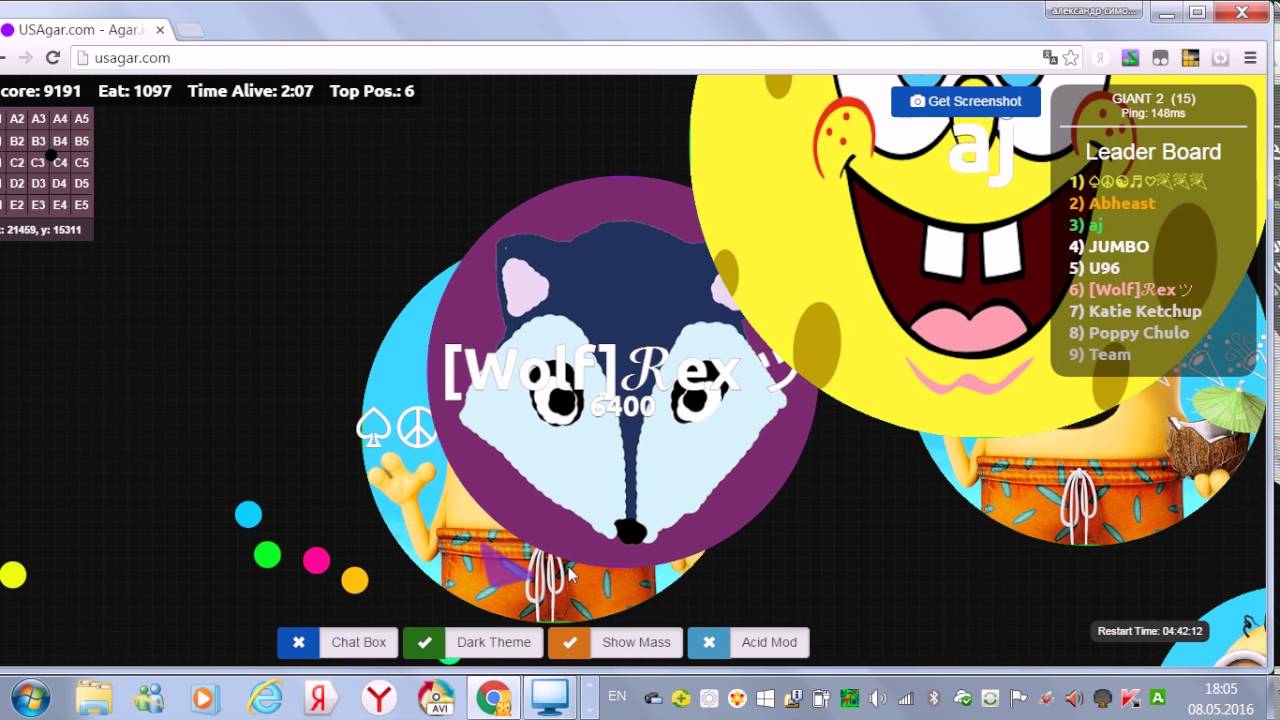The width and height of the screenshot is (1280, 720).
Task: Open the Windows Start menu
Action: tap(32, 697)
